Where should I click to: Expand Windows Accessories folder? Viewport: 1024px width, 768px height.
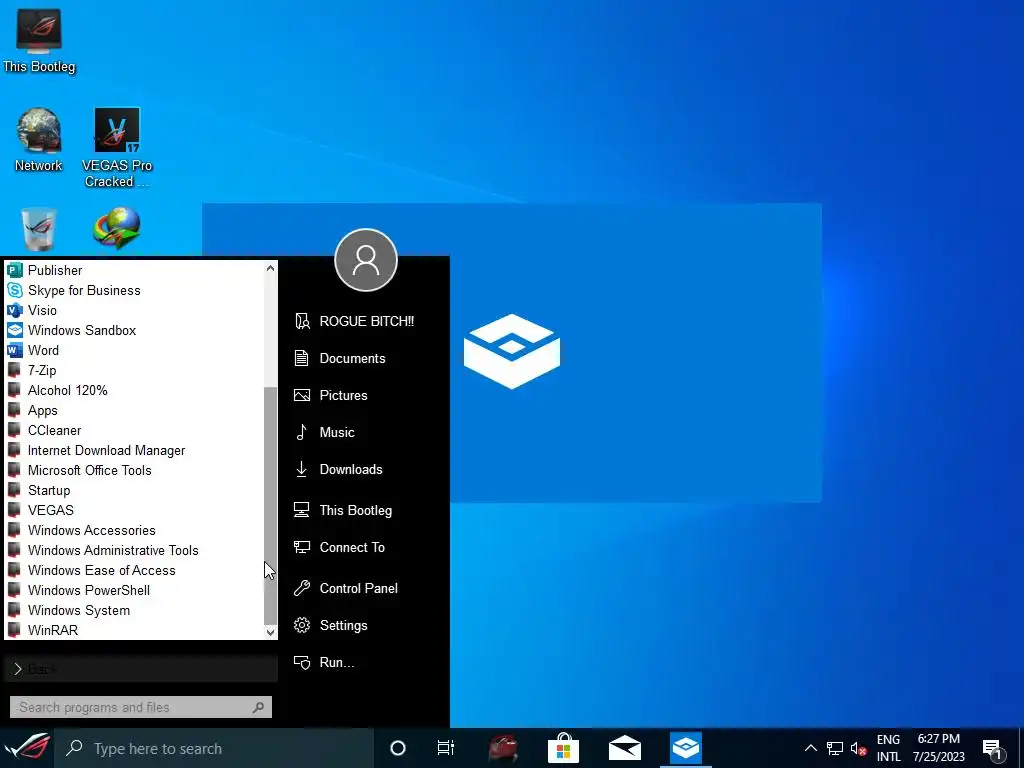tap(134, 530)
